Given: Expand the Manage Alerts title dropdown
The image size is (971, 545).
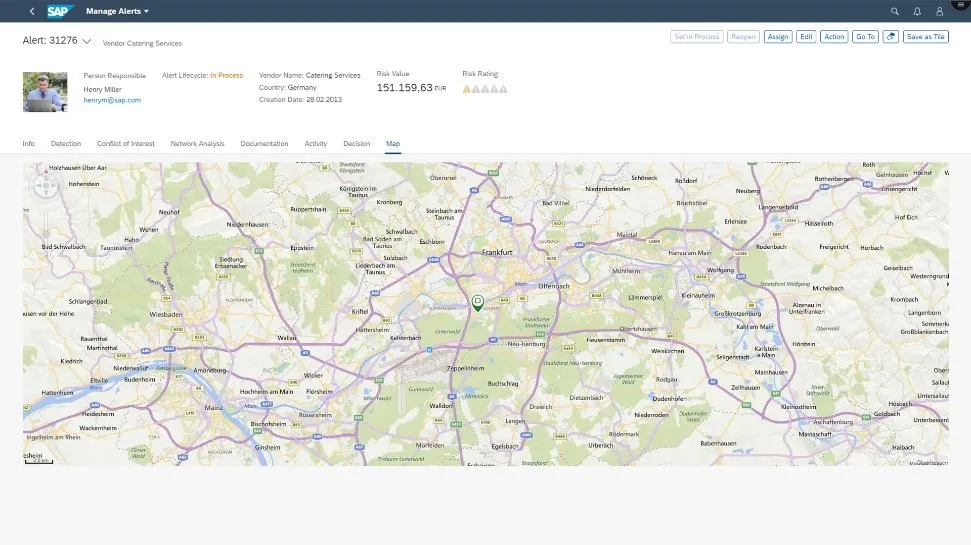Looking at the screenshot, I should point(146,11).
